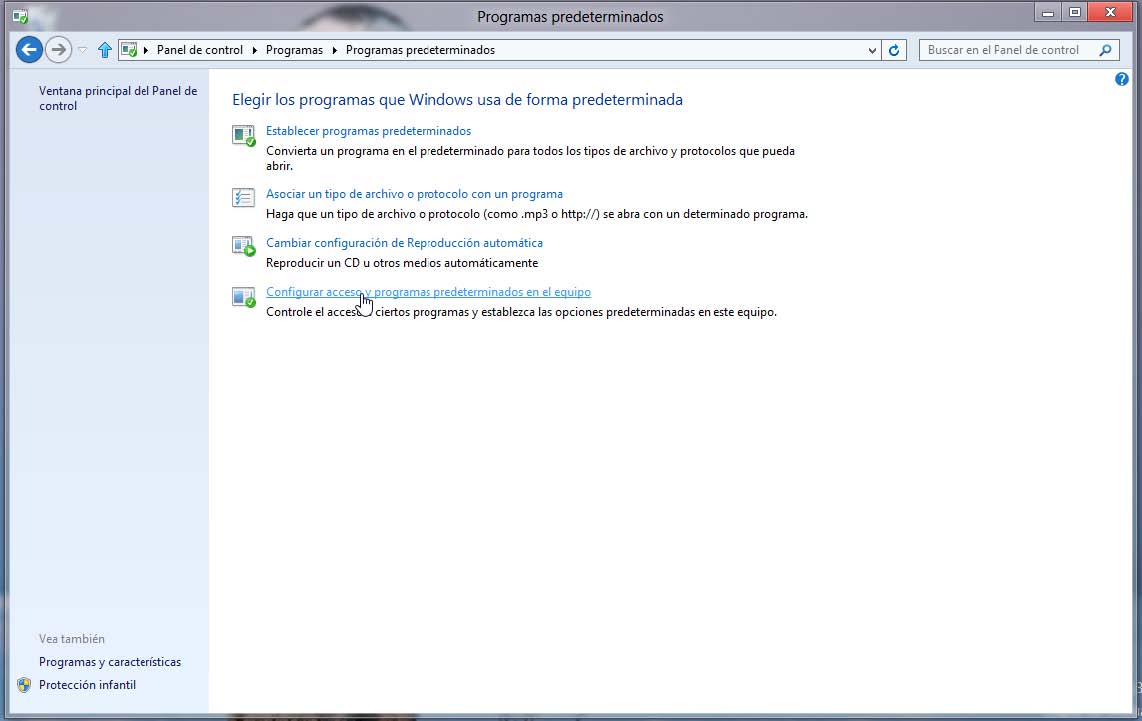Open 'Cambiar configuración de Reproducción automática'
1142x721 pixels.
coord(404,243)
